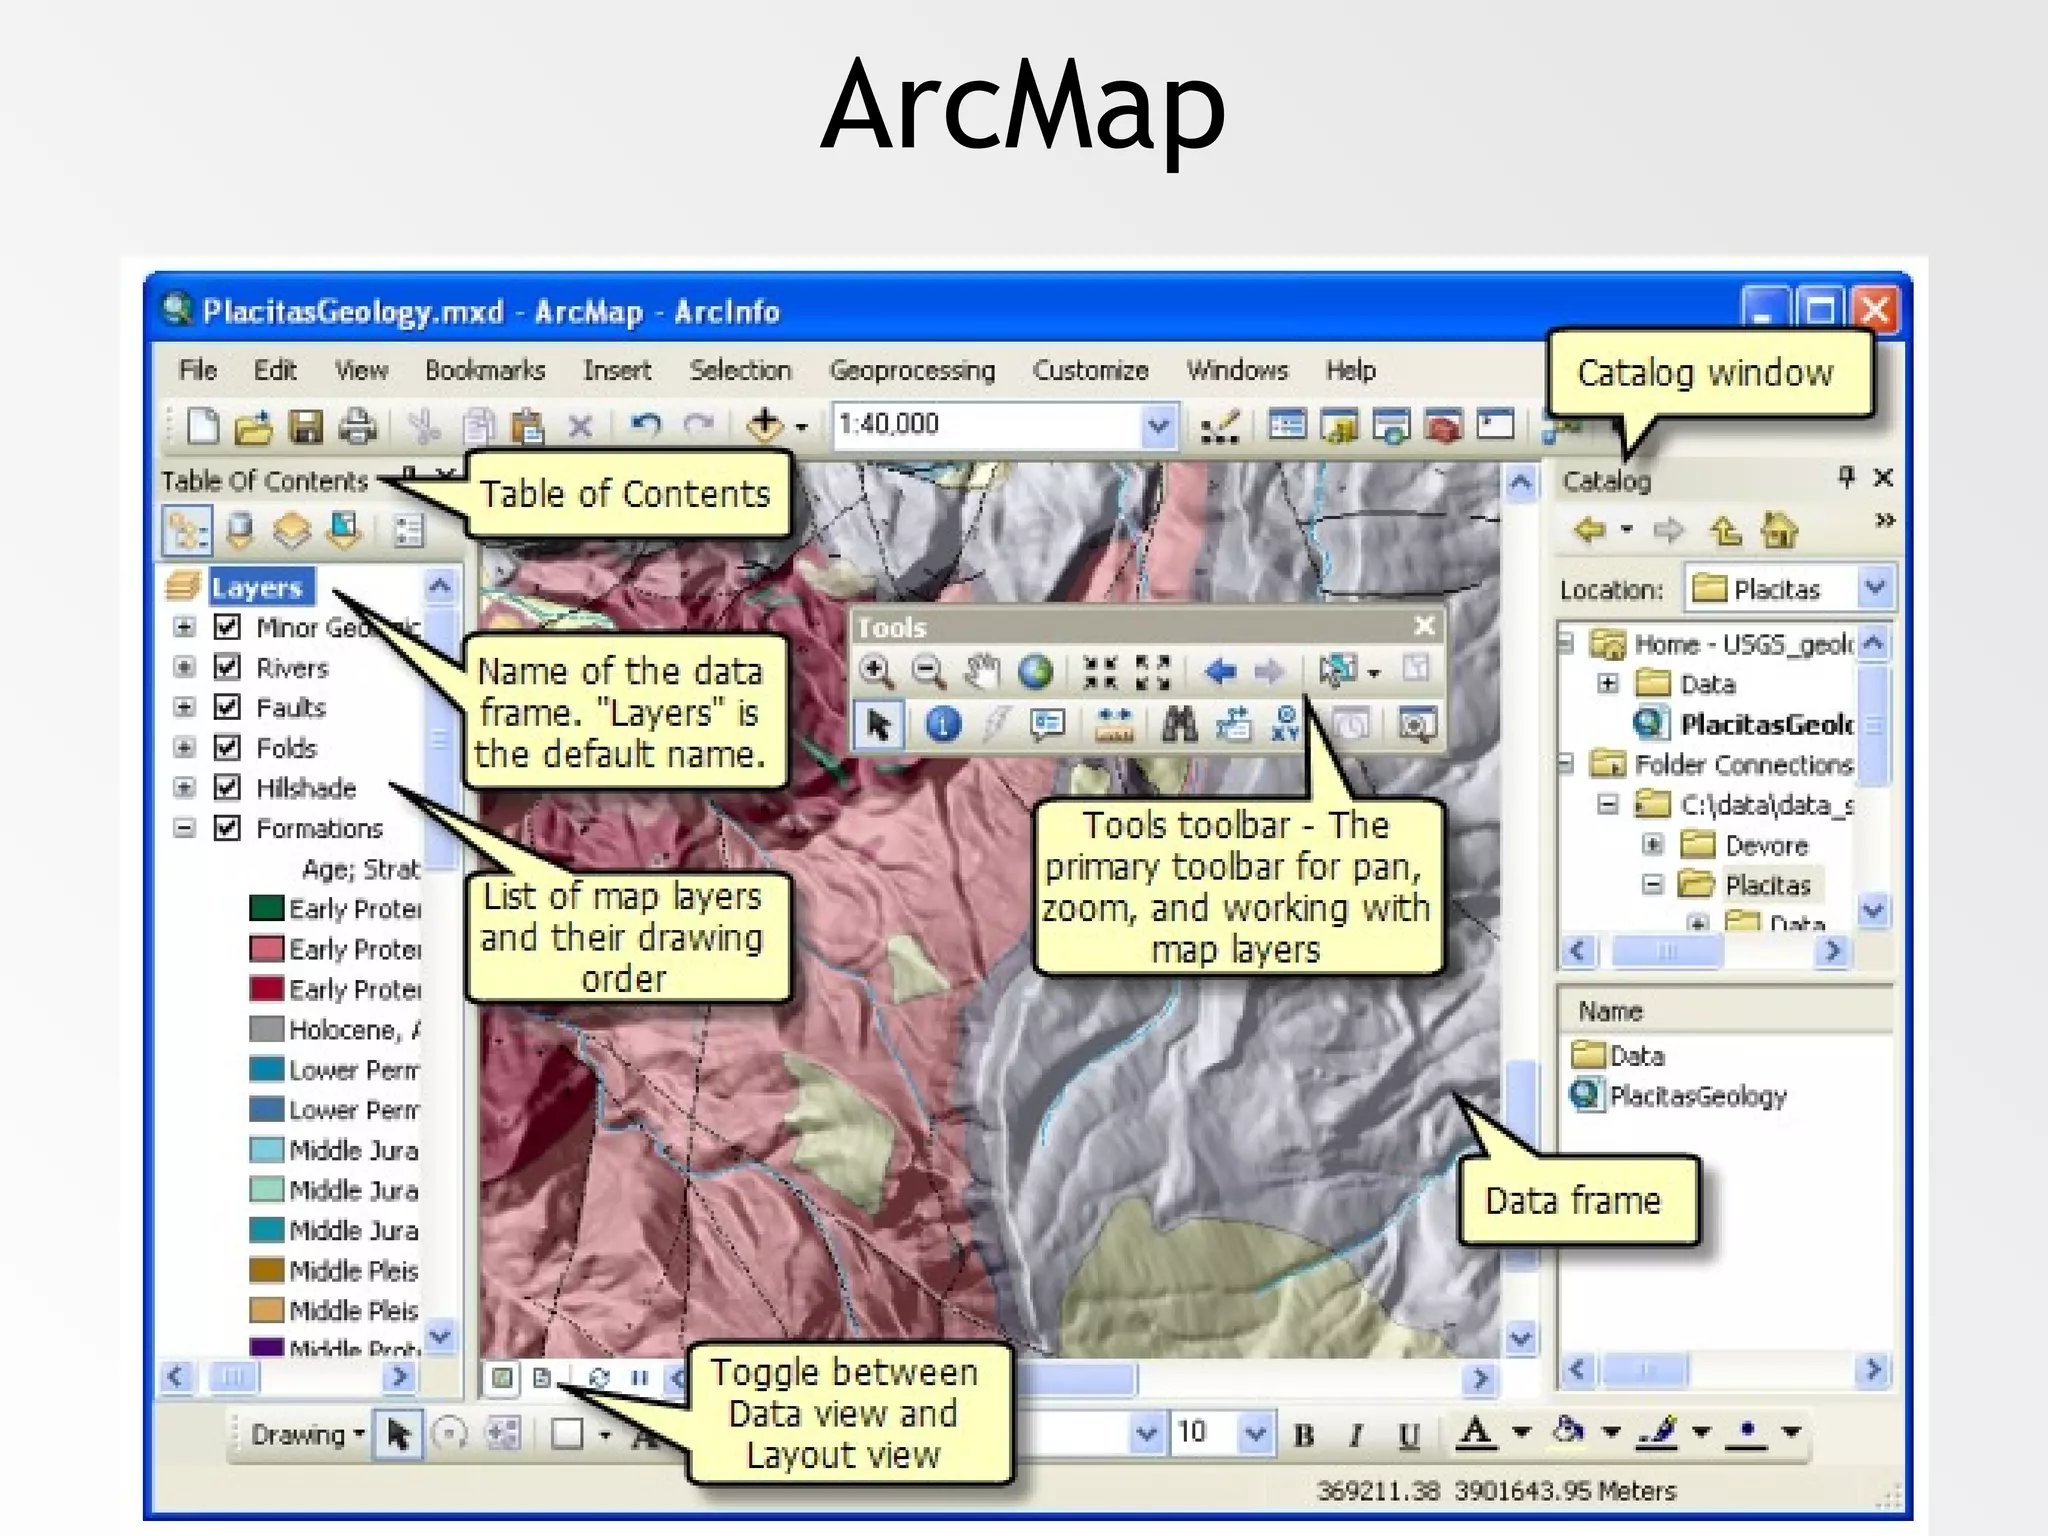
Task: Open the Drawing dropdown menu
Action: tap(307, 1435)
